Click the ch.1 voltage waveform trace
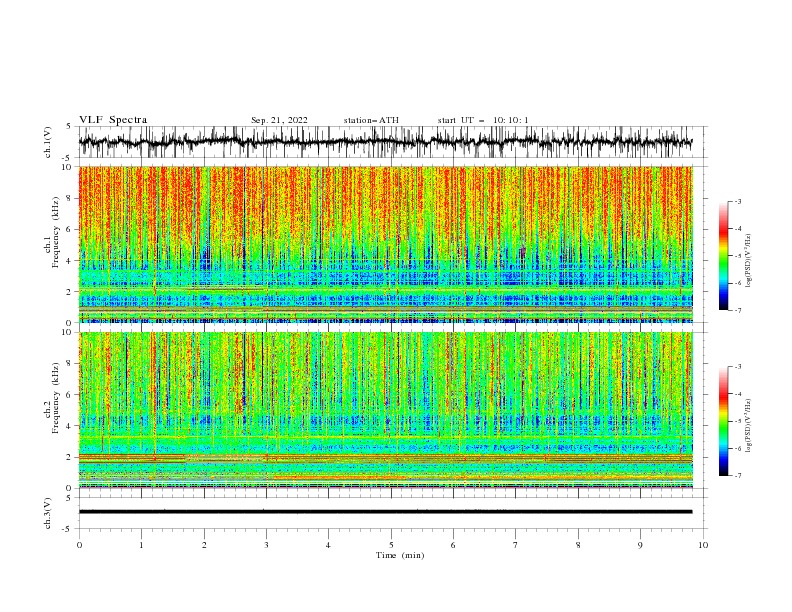This screenshot has height=612, width=792. (385, 142)
